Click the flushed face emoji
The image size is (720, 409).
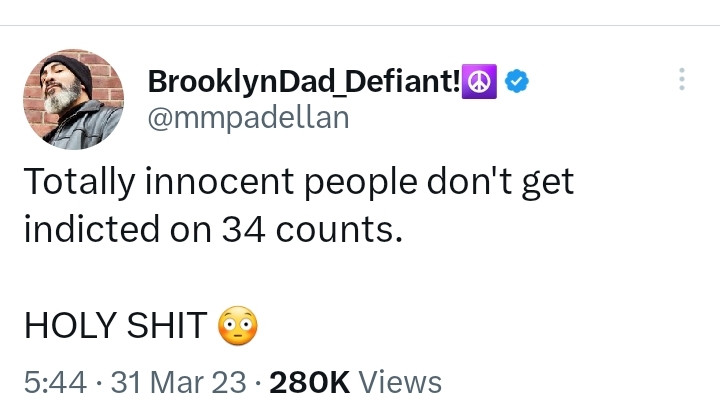237,325
